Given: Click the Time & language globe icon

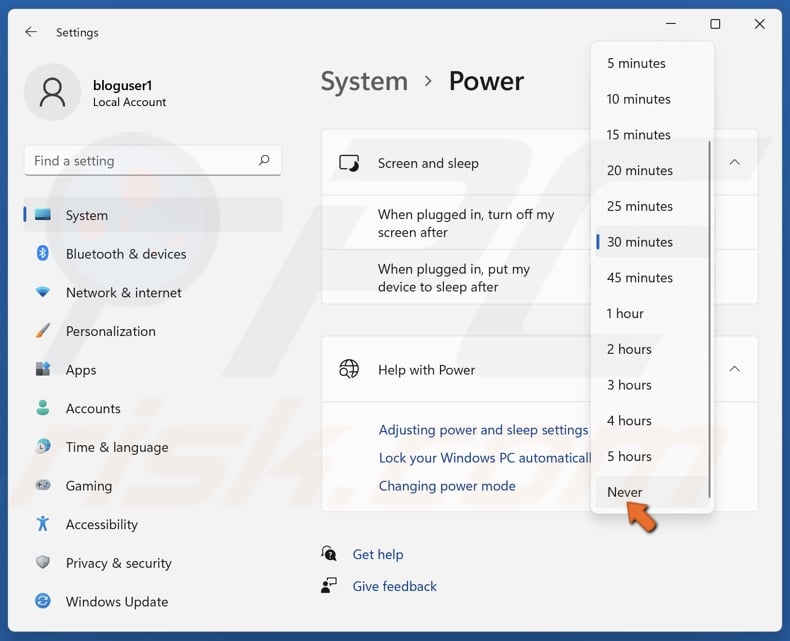Looking at the screenshot, I should point(43,446).
